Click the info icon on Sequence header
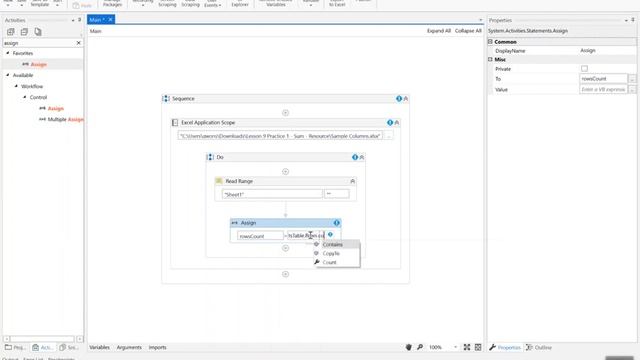This screenshot has height=360, width=640. pos(399,98)
